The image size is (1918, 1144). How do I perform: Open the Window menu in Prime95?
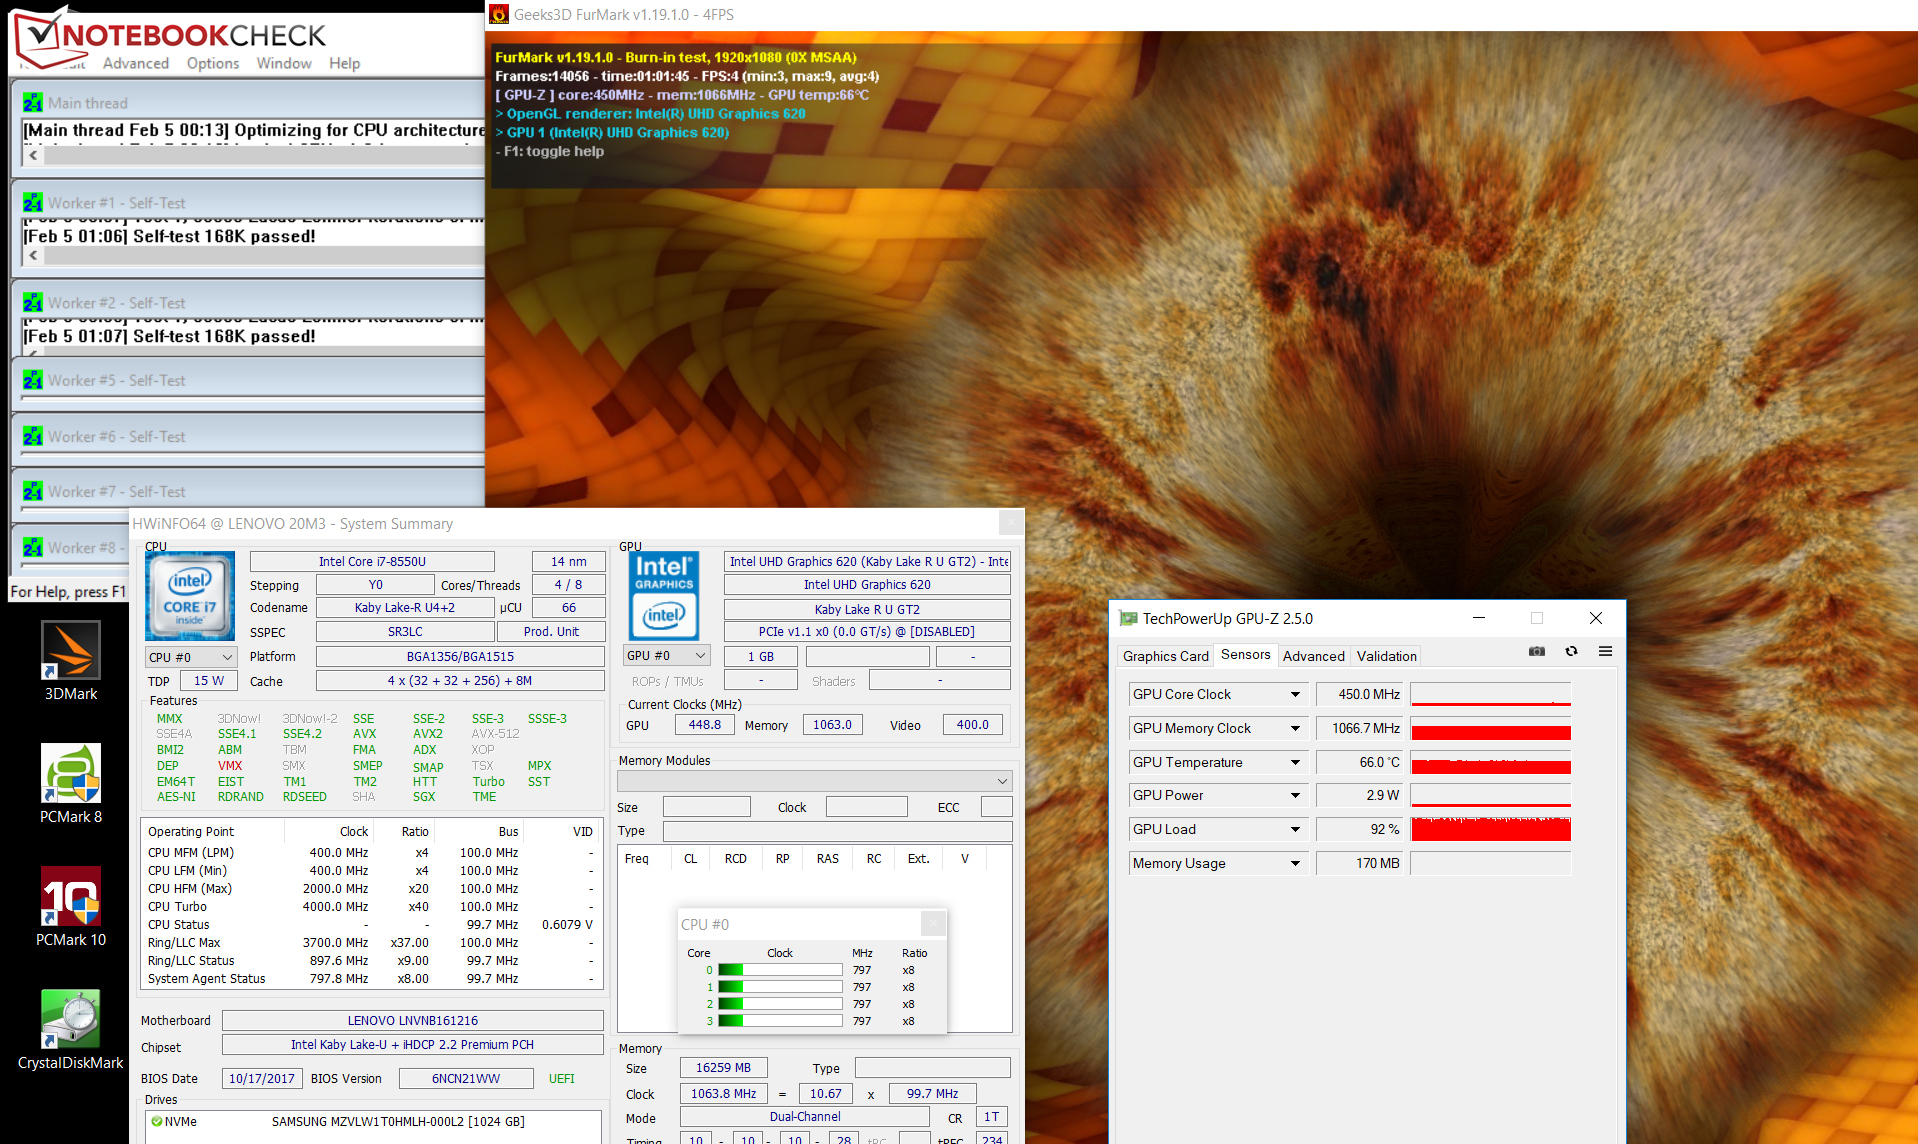284,63
